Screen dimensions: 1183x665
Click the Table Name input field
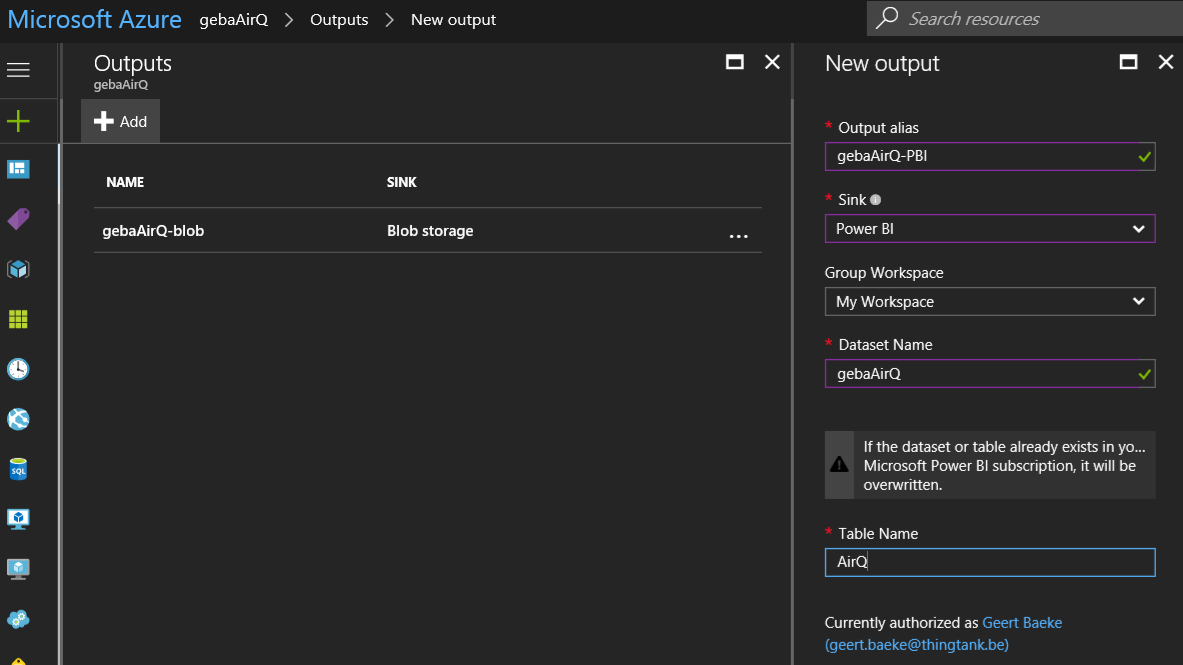click(x=989, y=563)
